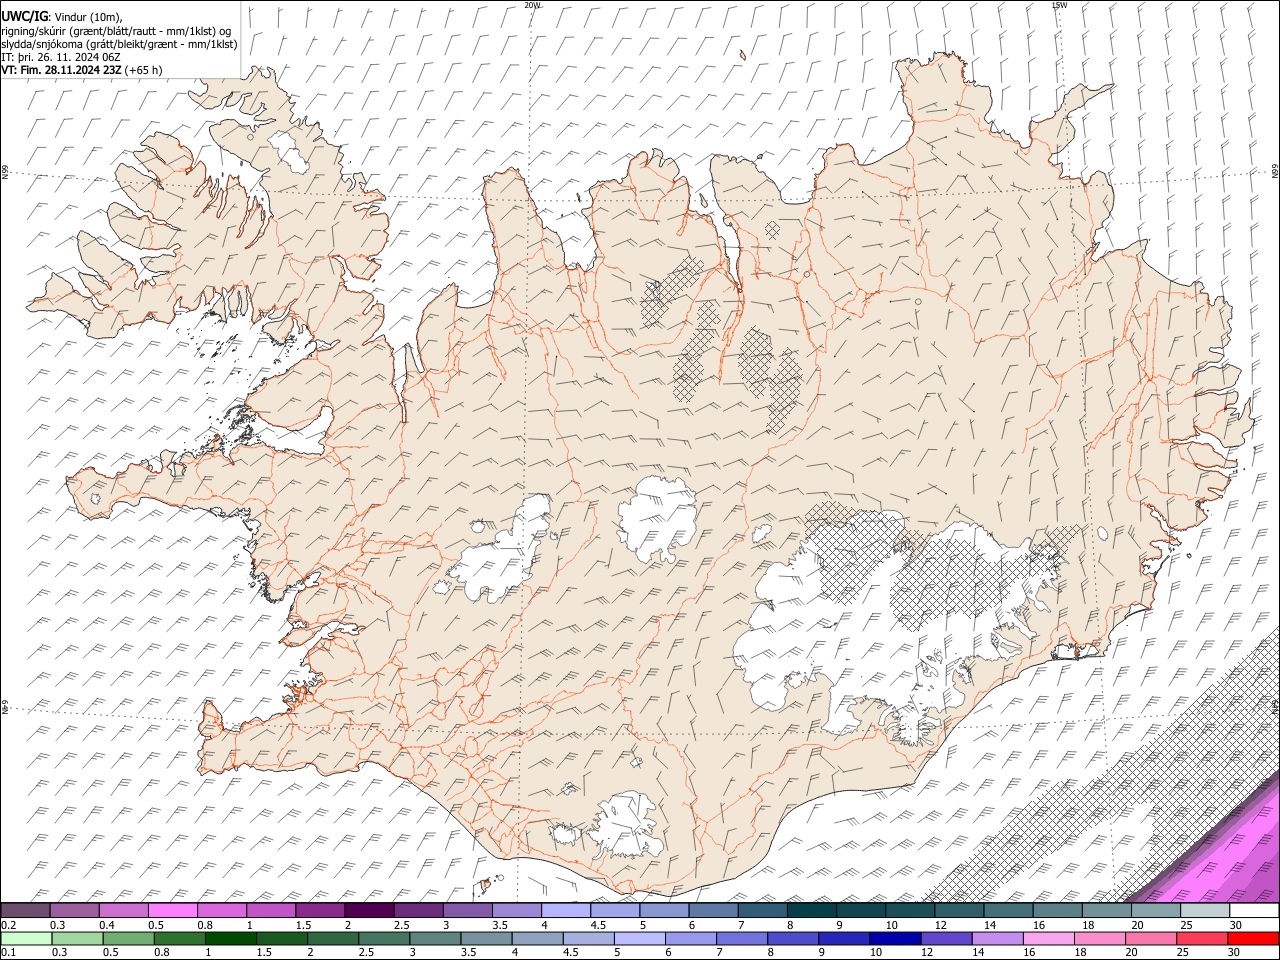Image resolution: width=1280 pixels, height=960 pixels.
Task: Click the "30" value label in upper legend
Action: (1235, 925)
